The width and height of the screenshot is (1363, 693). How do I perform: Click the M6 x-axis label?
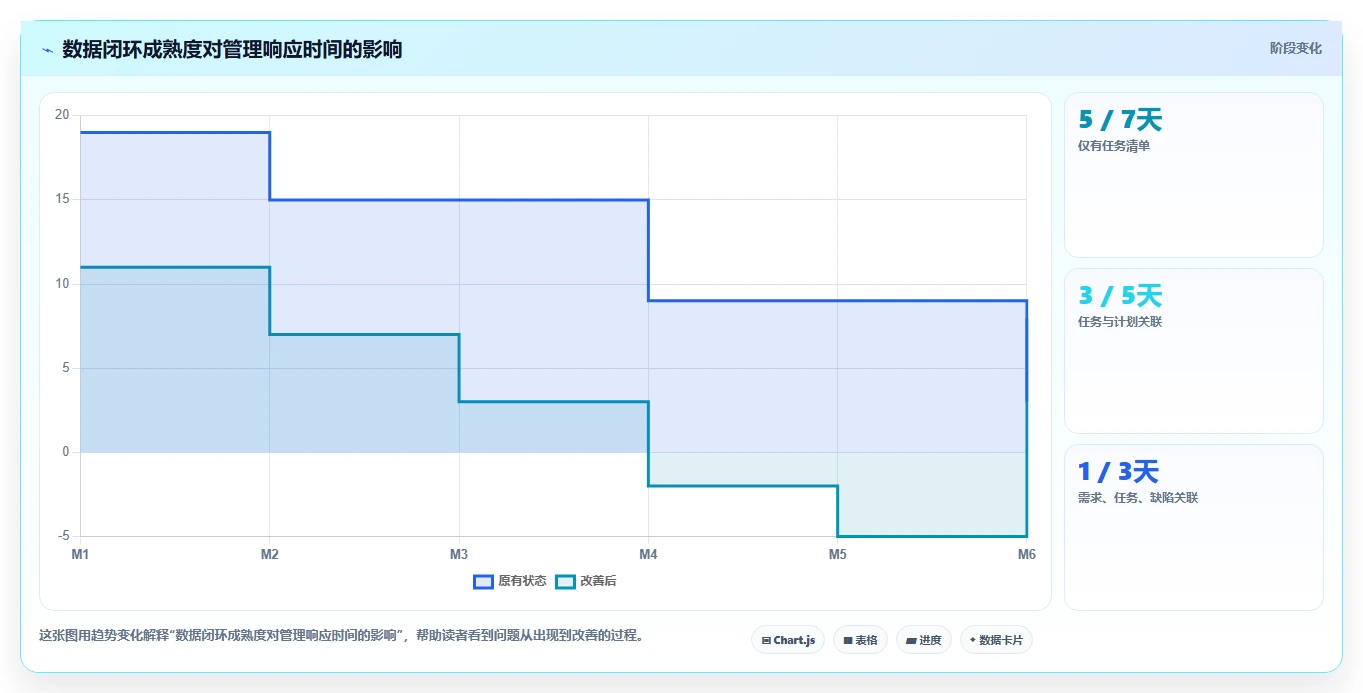(1026, 554)
